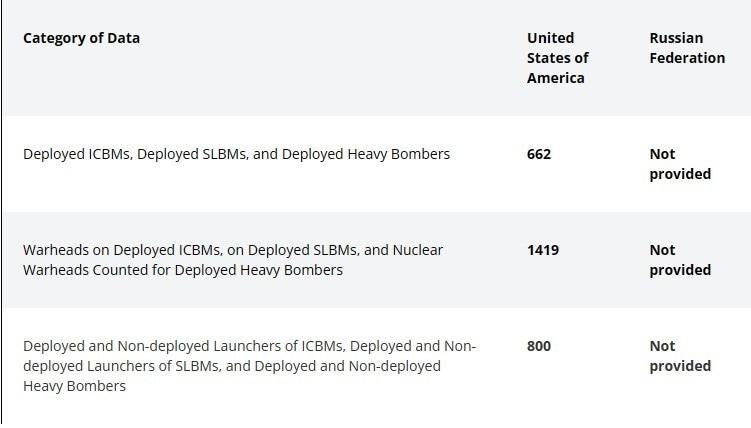The image size is (751, 428).
Task: Click "Not provided" in the 662 row
Action: coord(680,164)
